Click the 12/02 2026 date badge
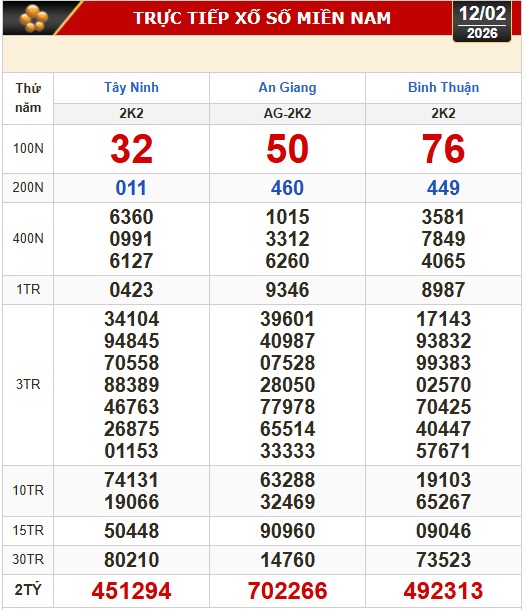The image size is (525, 610). click(482, 21)
